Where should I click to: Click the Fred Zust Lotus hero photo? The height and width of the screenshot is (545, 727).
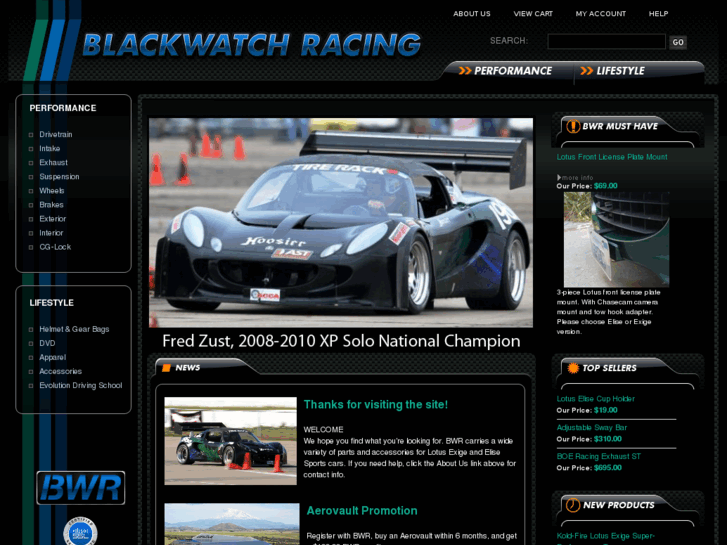(341, 223)
